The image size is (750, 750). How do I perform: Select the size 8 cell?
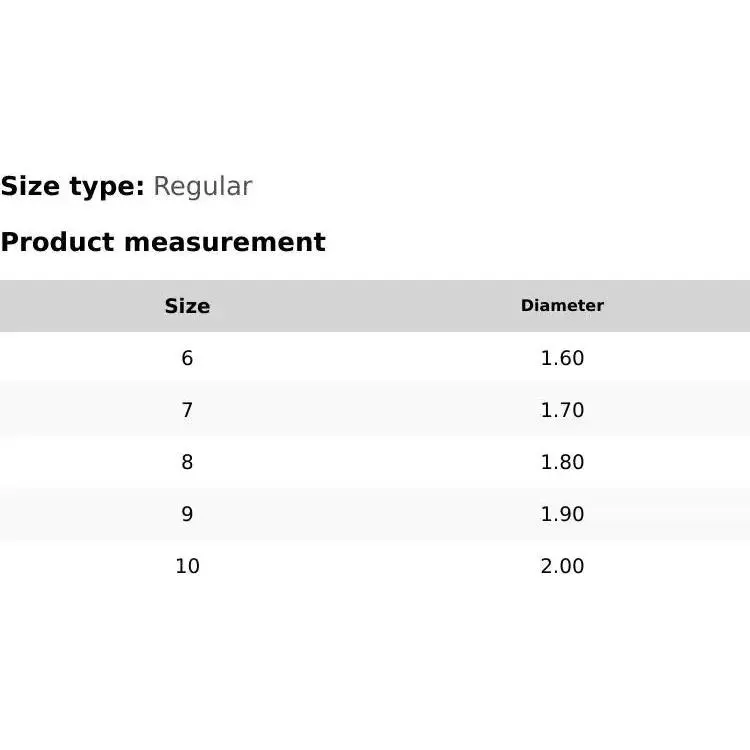click(187, 462)
